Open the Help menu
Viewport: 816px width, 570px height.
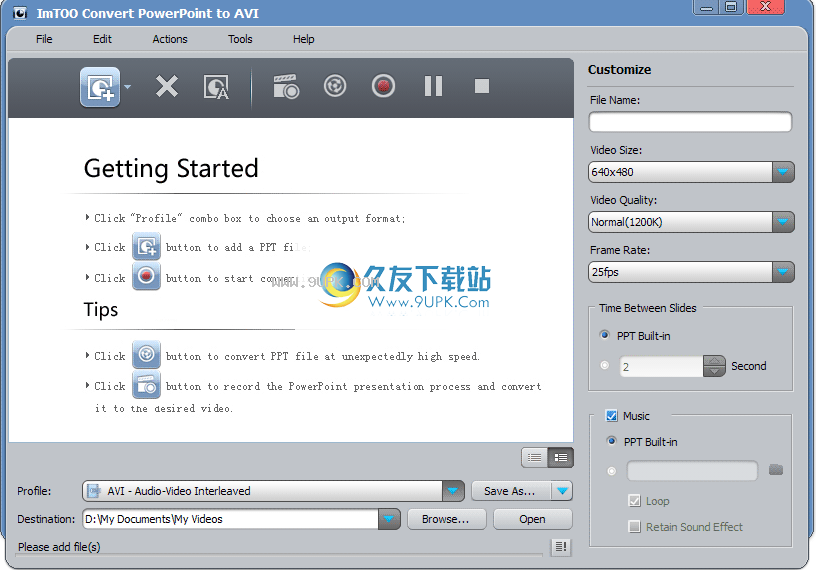coord(303,39)
